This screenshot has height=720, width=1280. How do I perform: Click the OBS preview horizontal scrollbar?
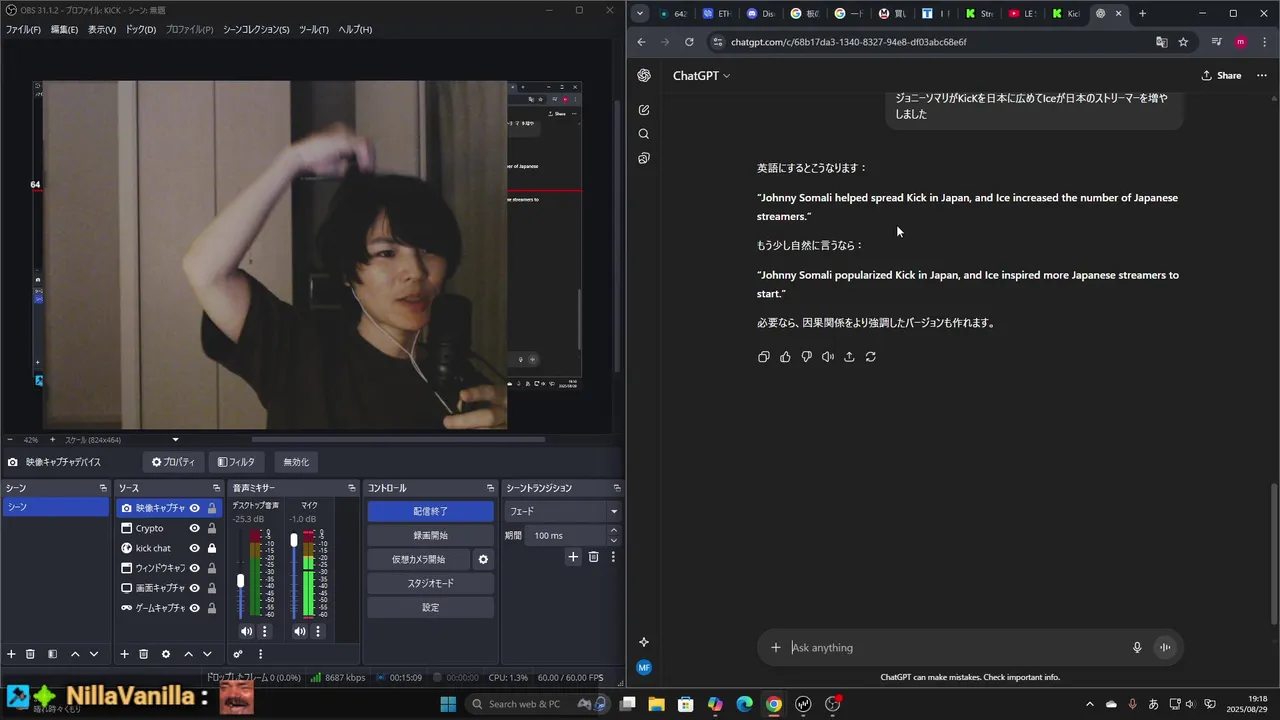click(398, 439)
